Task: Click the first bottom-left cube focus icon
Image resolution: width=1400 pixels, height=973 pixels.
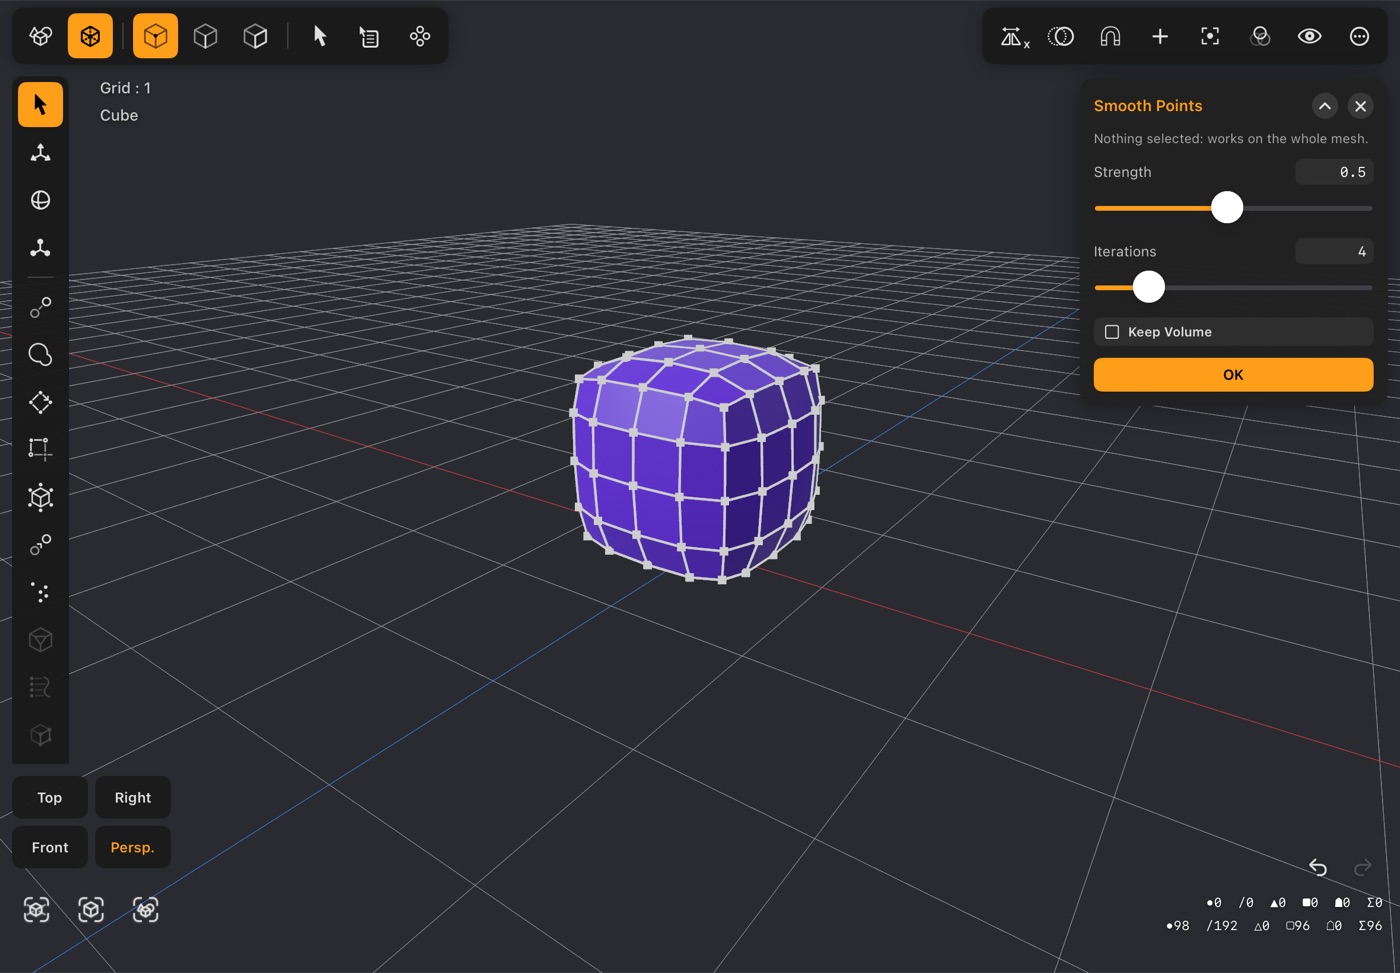Action: tap(37, 909)
